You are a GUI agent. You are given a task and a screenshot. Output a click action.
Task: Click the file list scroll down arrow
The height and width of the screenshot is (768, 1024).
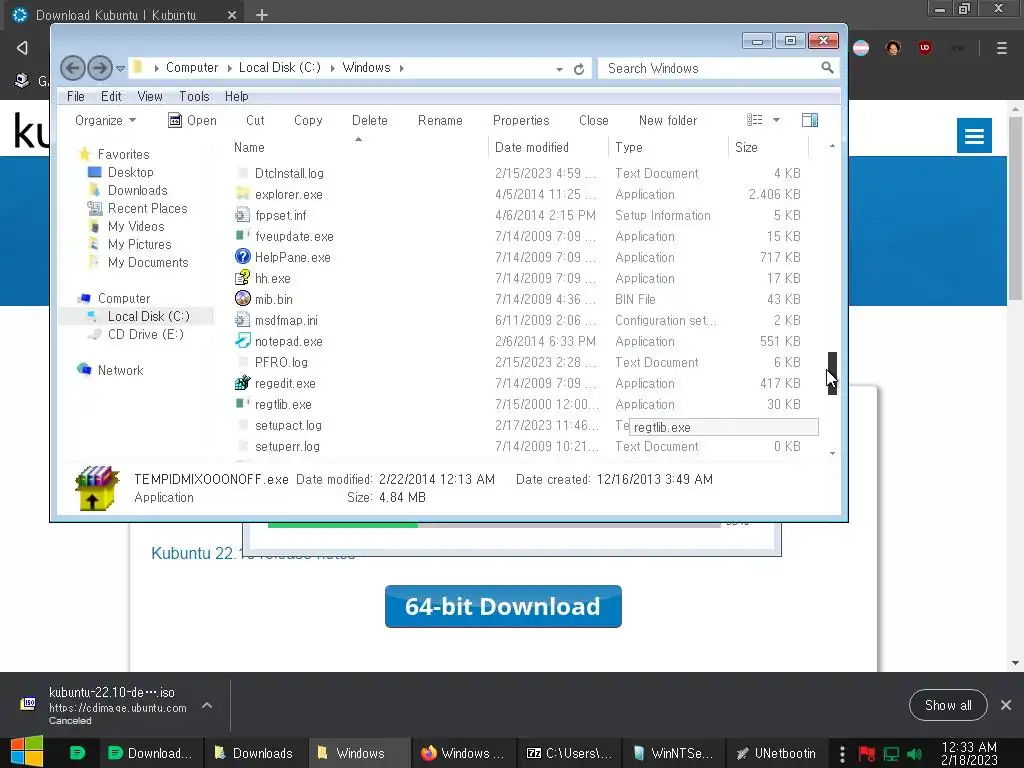832,453
